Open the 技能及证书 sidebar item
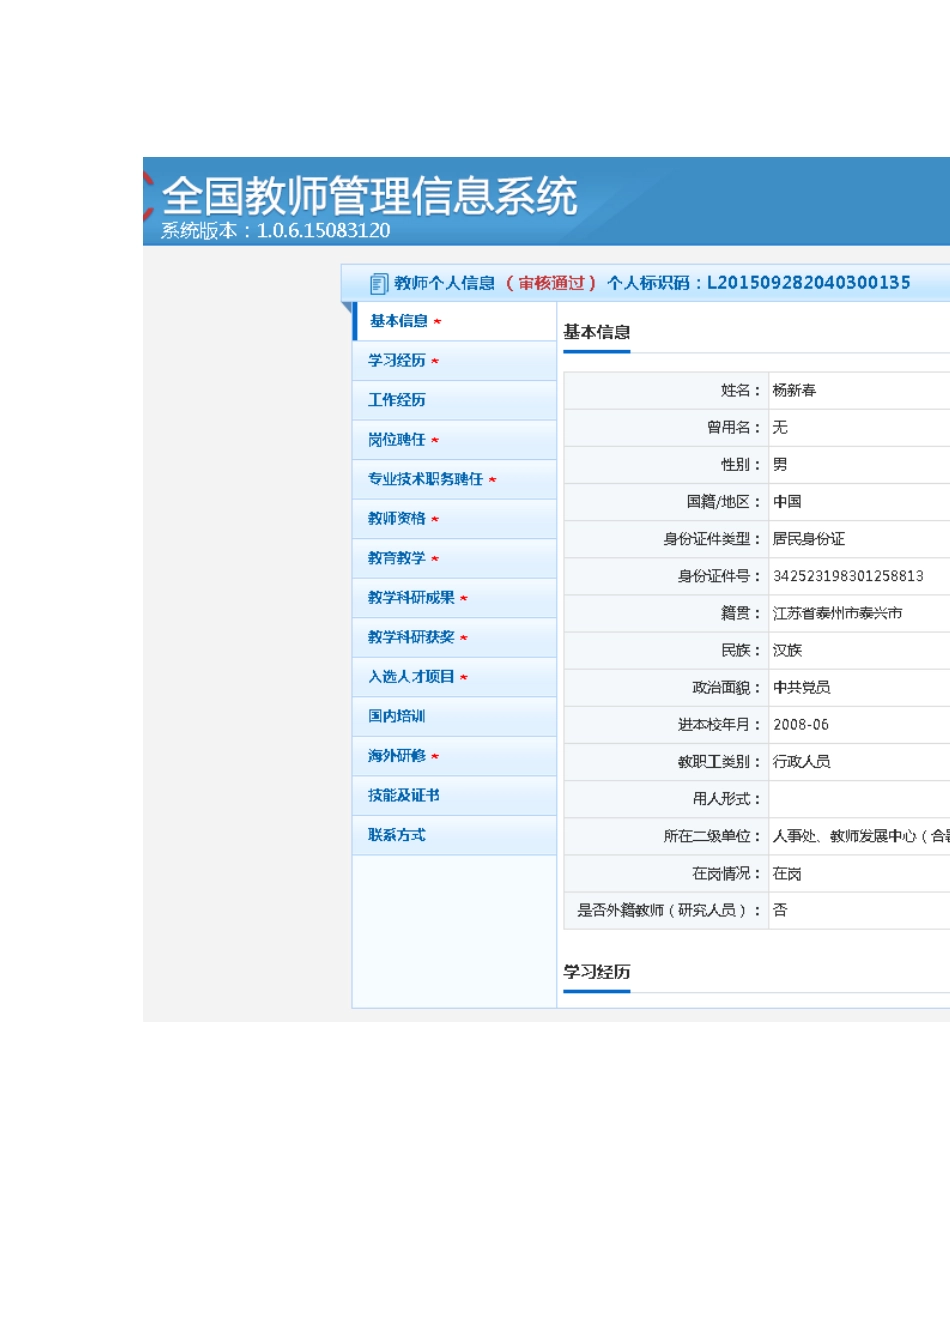 pyautogui.click(x=404, y=796)
